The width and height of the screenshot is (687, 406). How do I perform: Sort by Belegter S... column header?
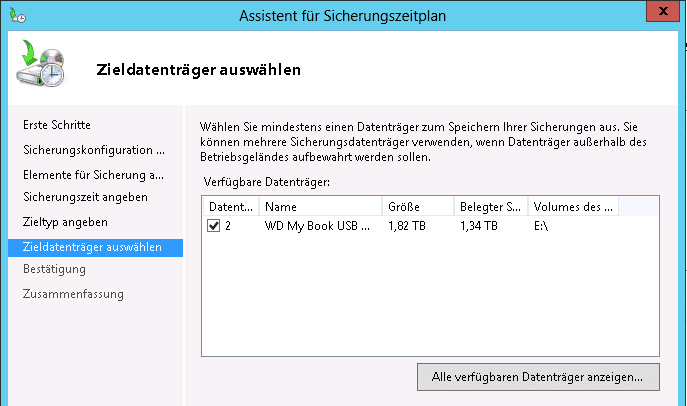(491, 206)
